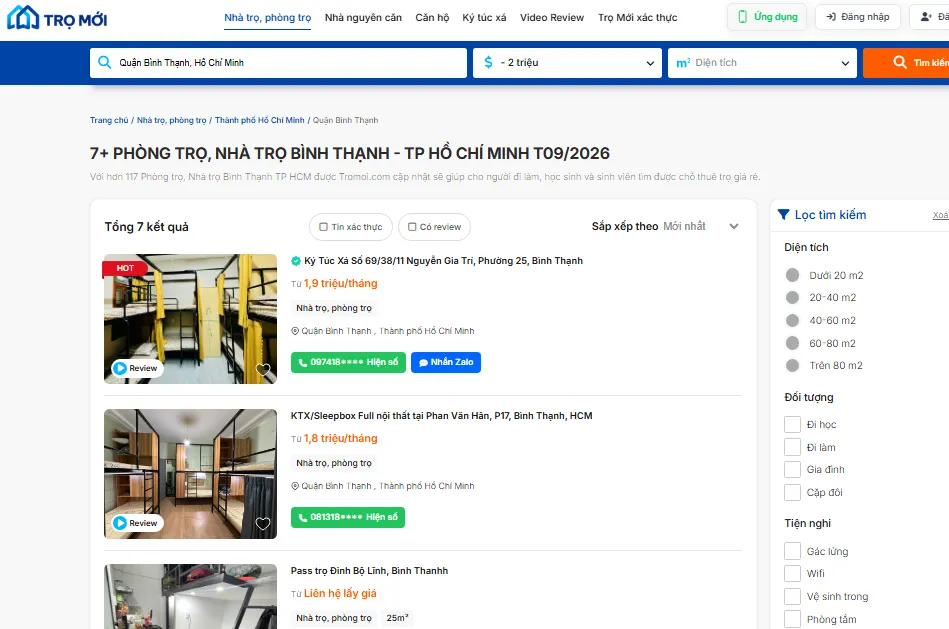Image resolution: width=949 pixels, height=629 pixels.
Task: Check the Gác lửng amenity checkbox
Action: (x=792, y=551)
